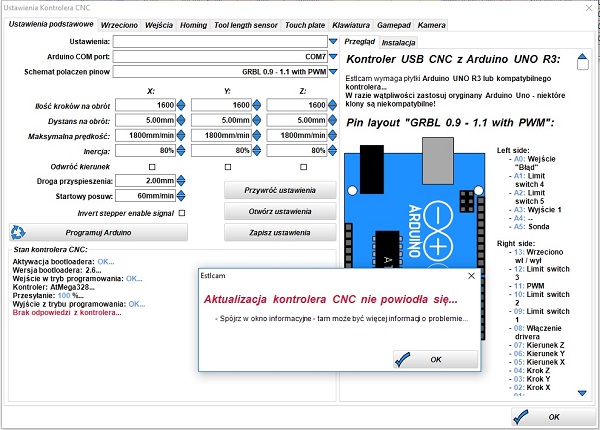Adjust the Z steps per revolution stepper

pyautogui.click(x=333, y=105)
